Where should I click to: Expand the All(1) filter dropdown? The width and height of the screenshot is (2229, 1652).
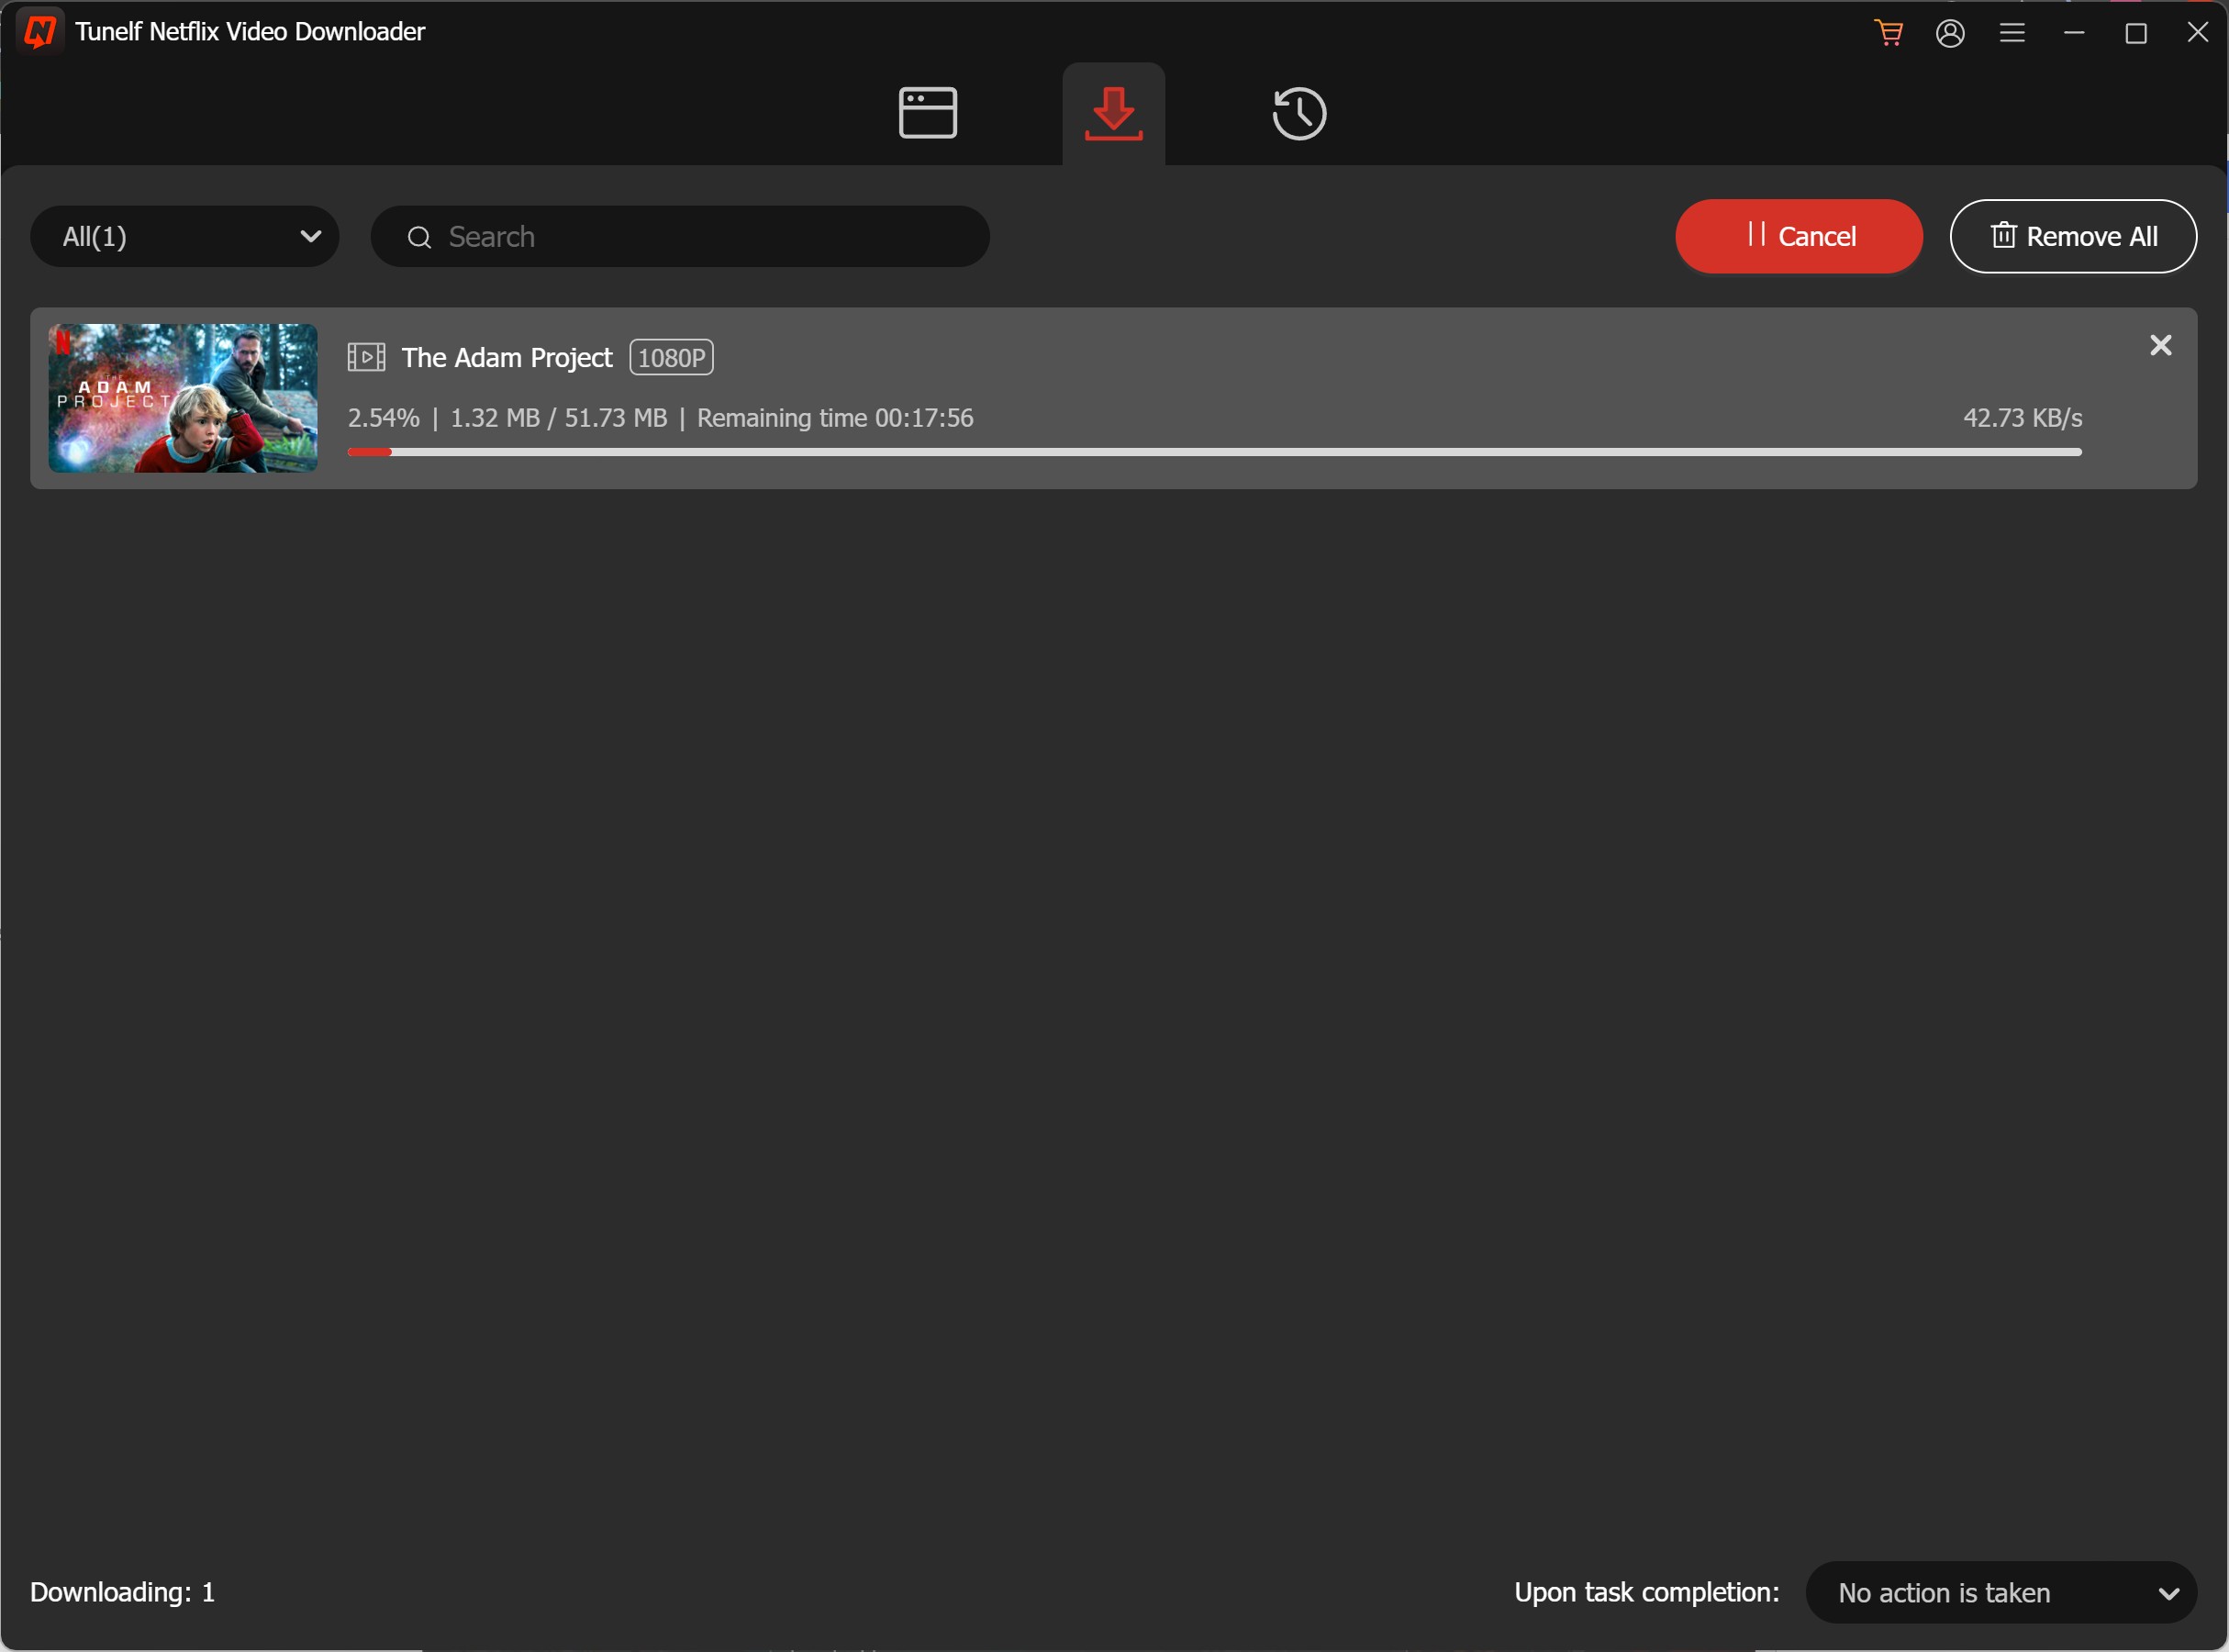click(x=185, y=237)
